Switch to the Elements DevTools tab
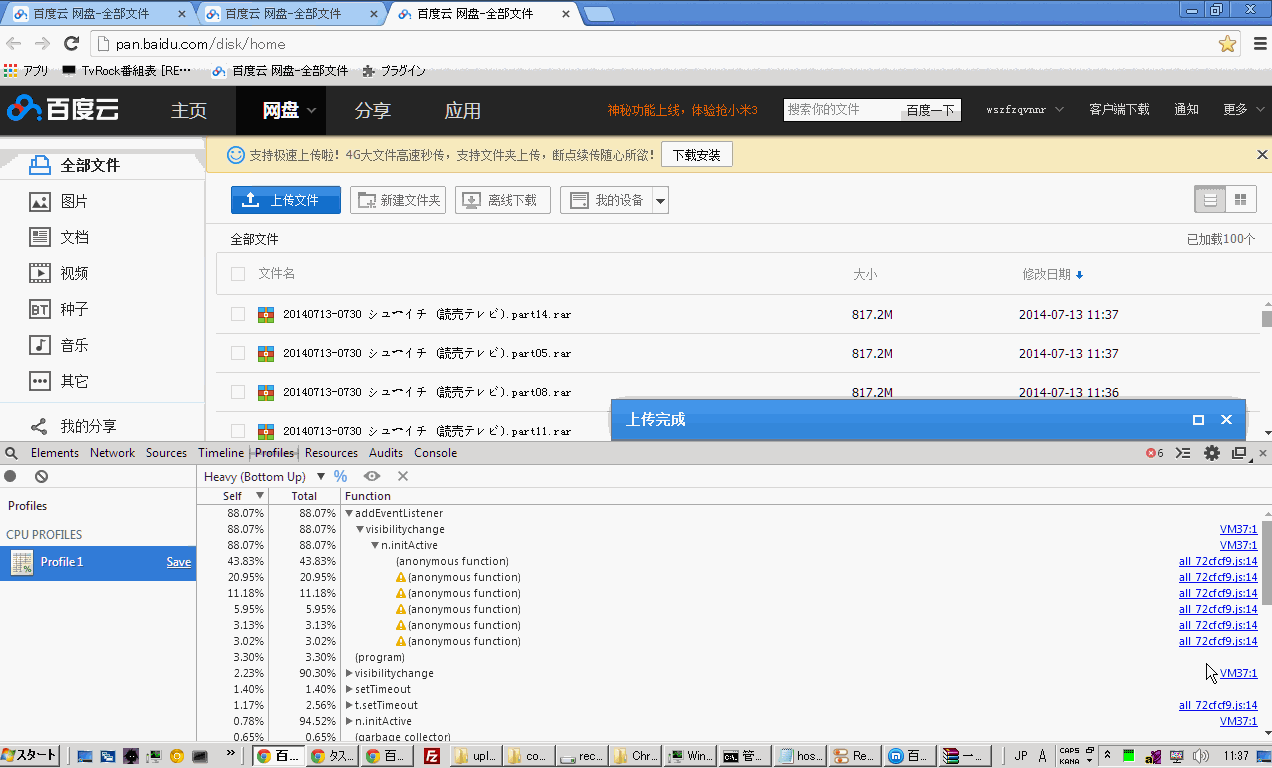The width and height of the screenshot is (1272, 768). pos(55,453)
